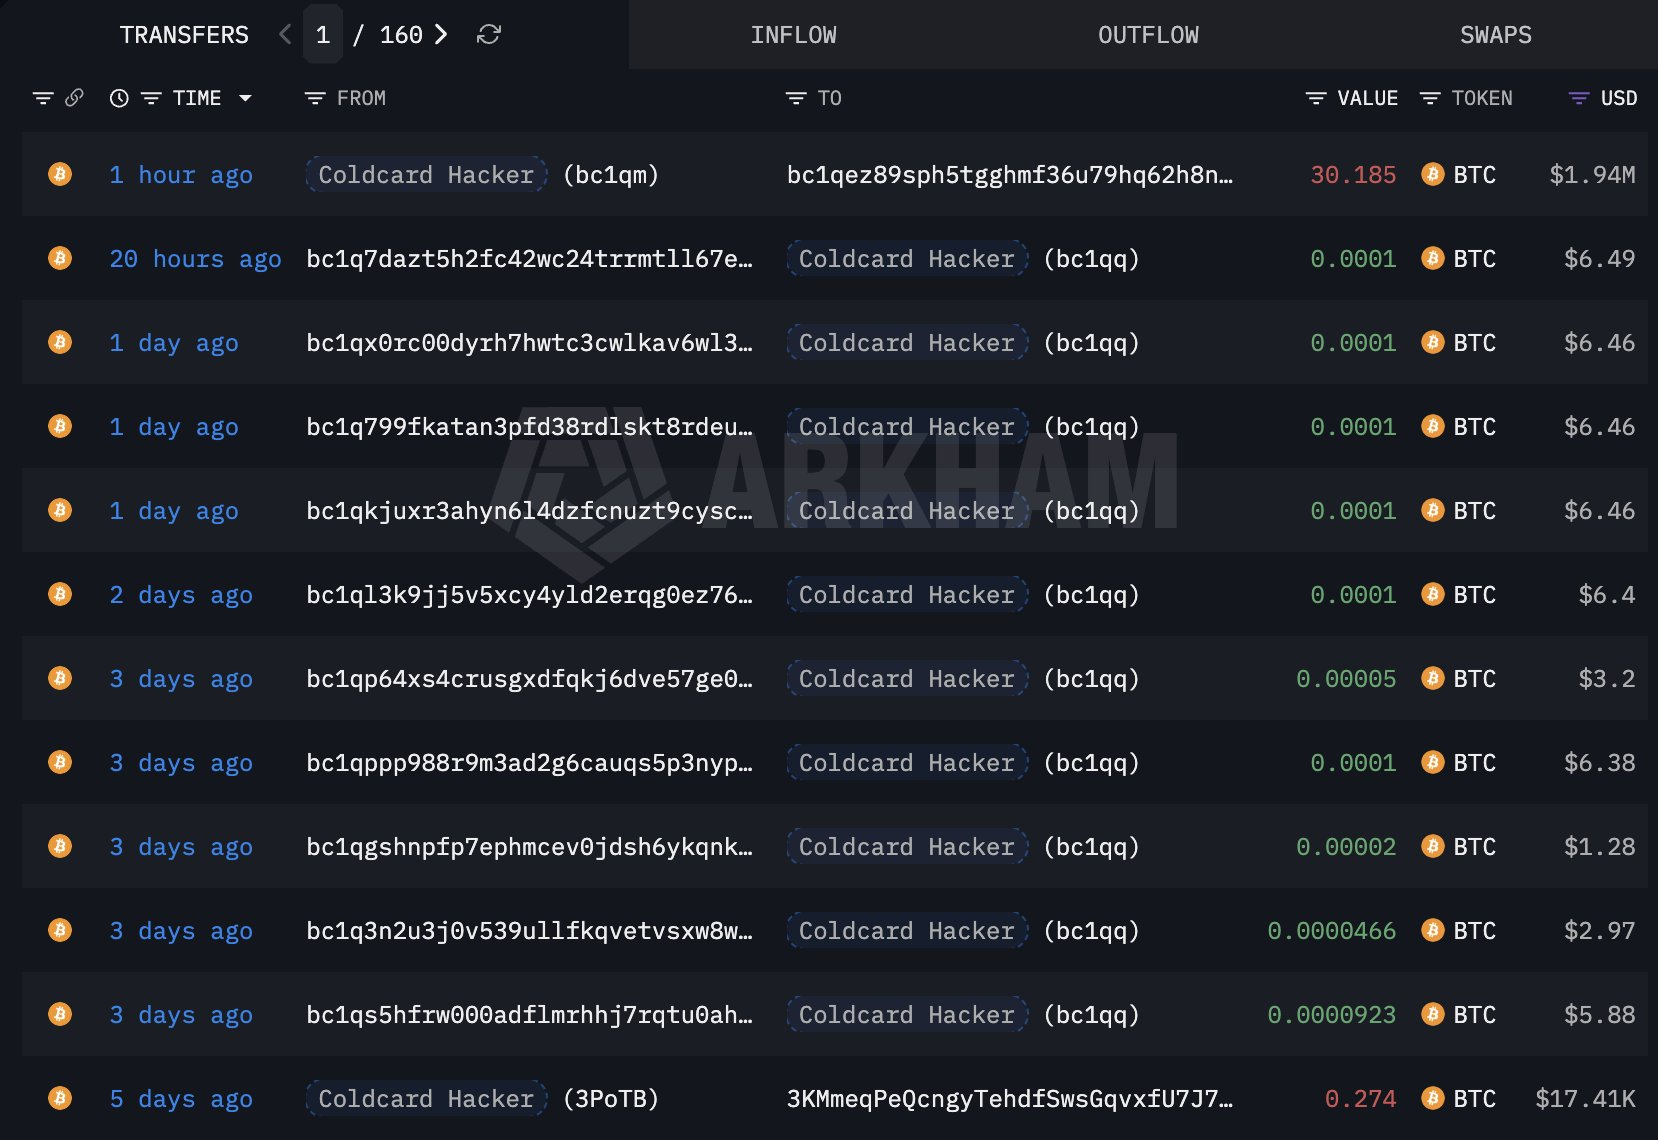Open the '1 hour ago' transaction link
Viewport: 1658px width, 1140px height.
click(181, 175)
